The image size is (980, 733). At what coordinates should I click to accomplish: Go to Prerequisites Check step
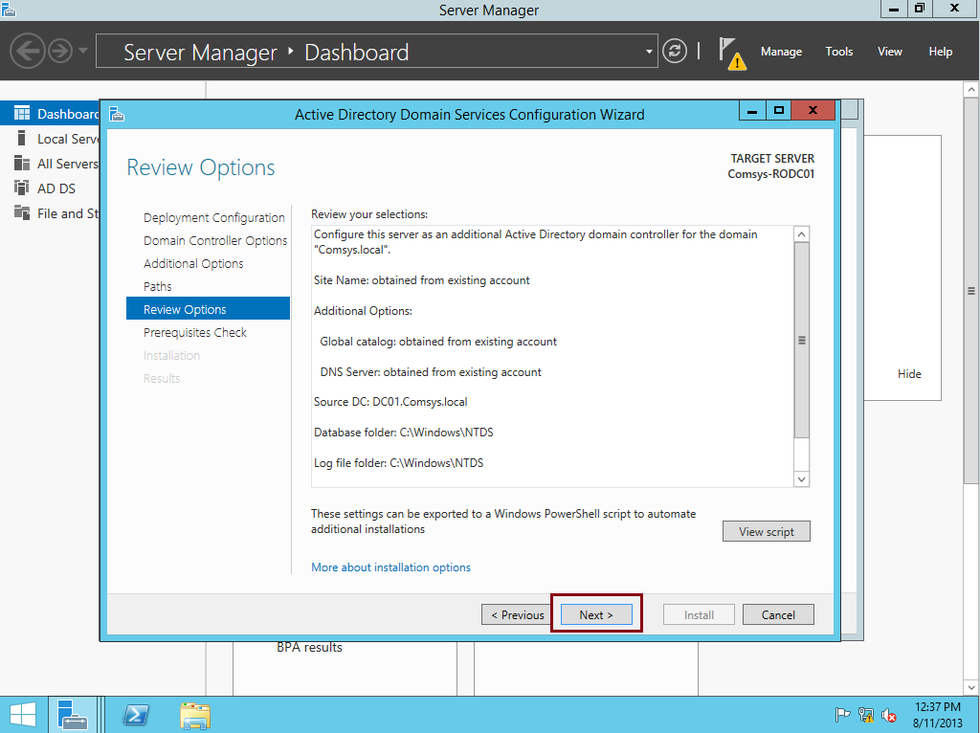(x=195, y=332)
